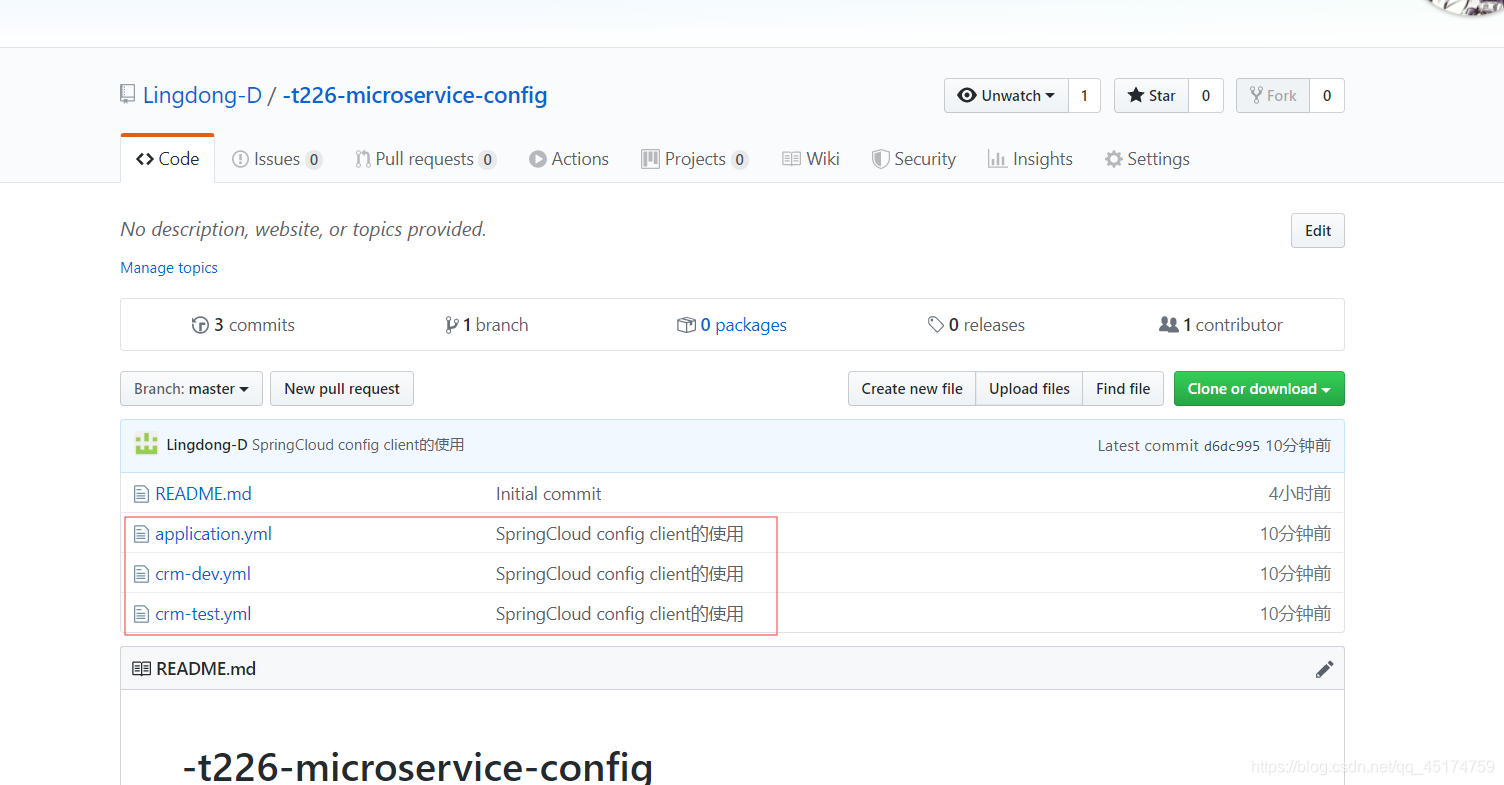Click the branch icon next to 1 branch
Image resolution: width=1504 pixels, height=785 pixels.
(452, 325)
